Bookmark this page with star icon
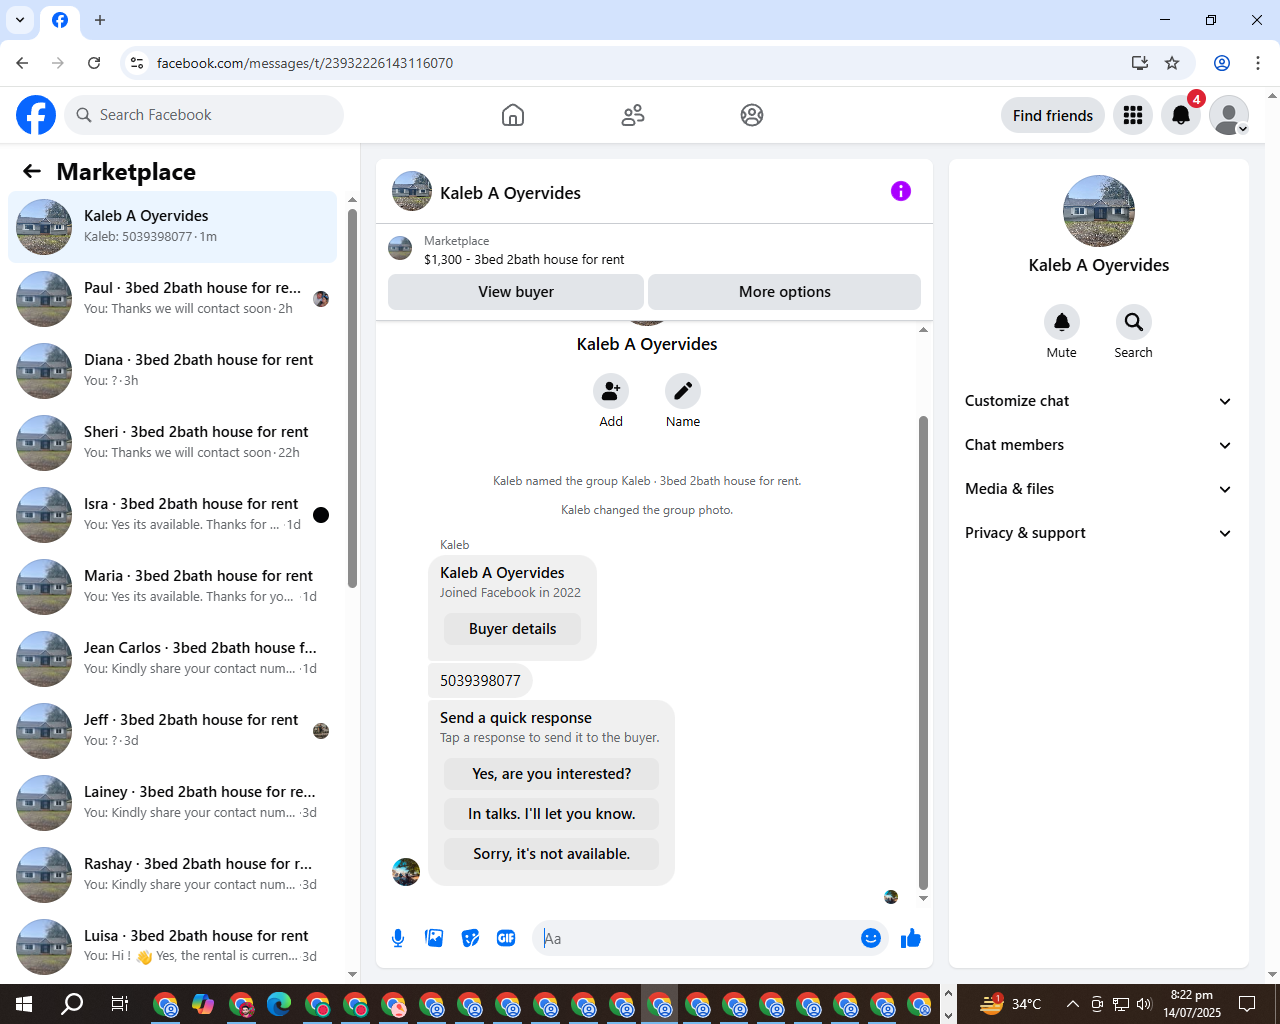The image size is (1280, 1024). (1172, 63)
